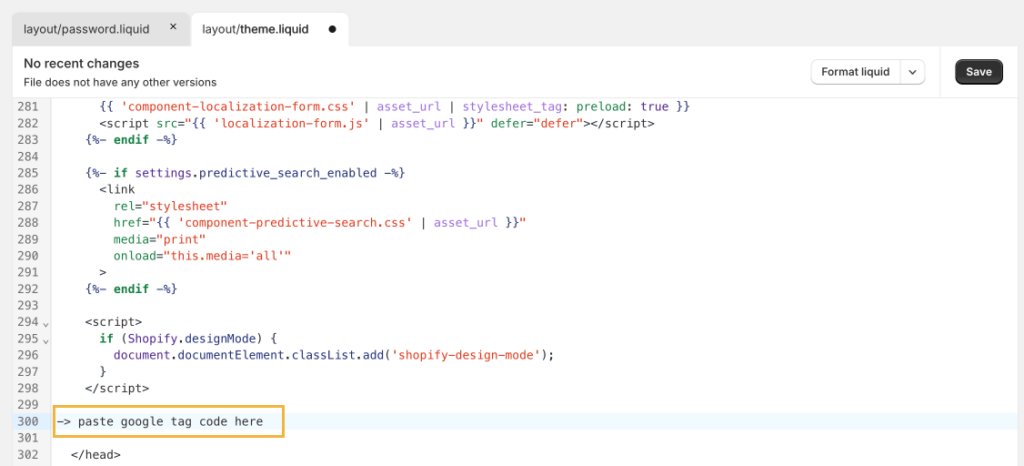Click the unsaved-changes dot on theme.liquid tab
Viewport: 1024px width, 466px height.
pos(332,29)
